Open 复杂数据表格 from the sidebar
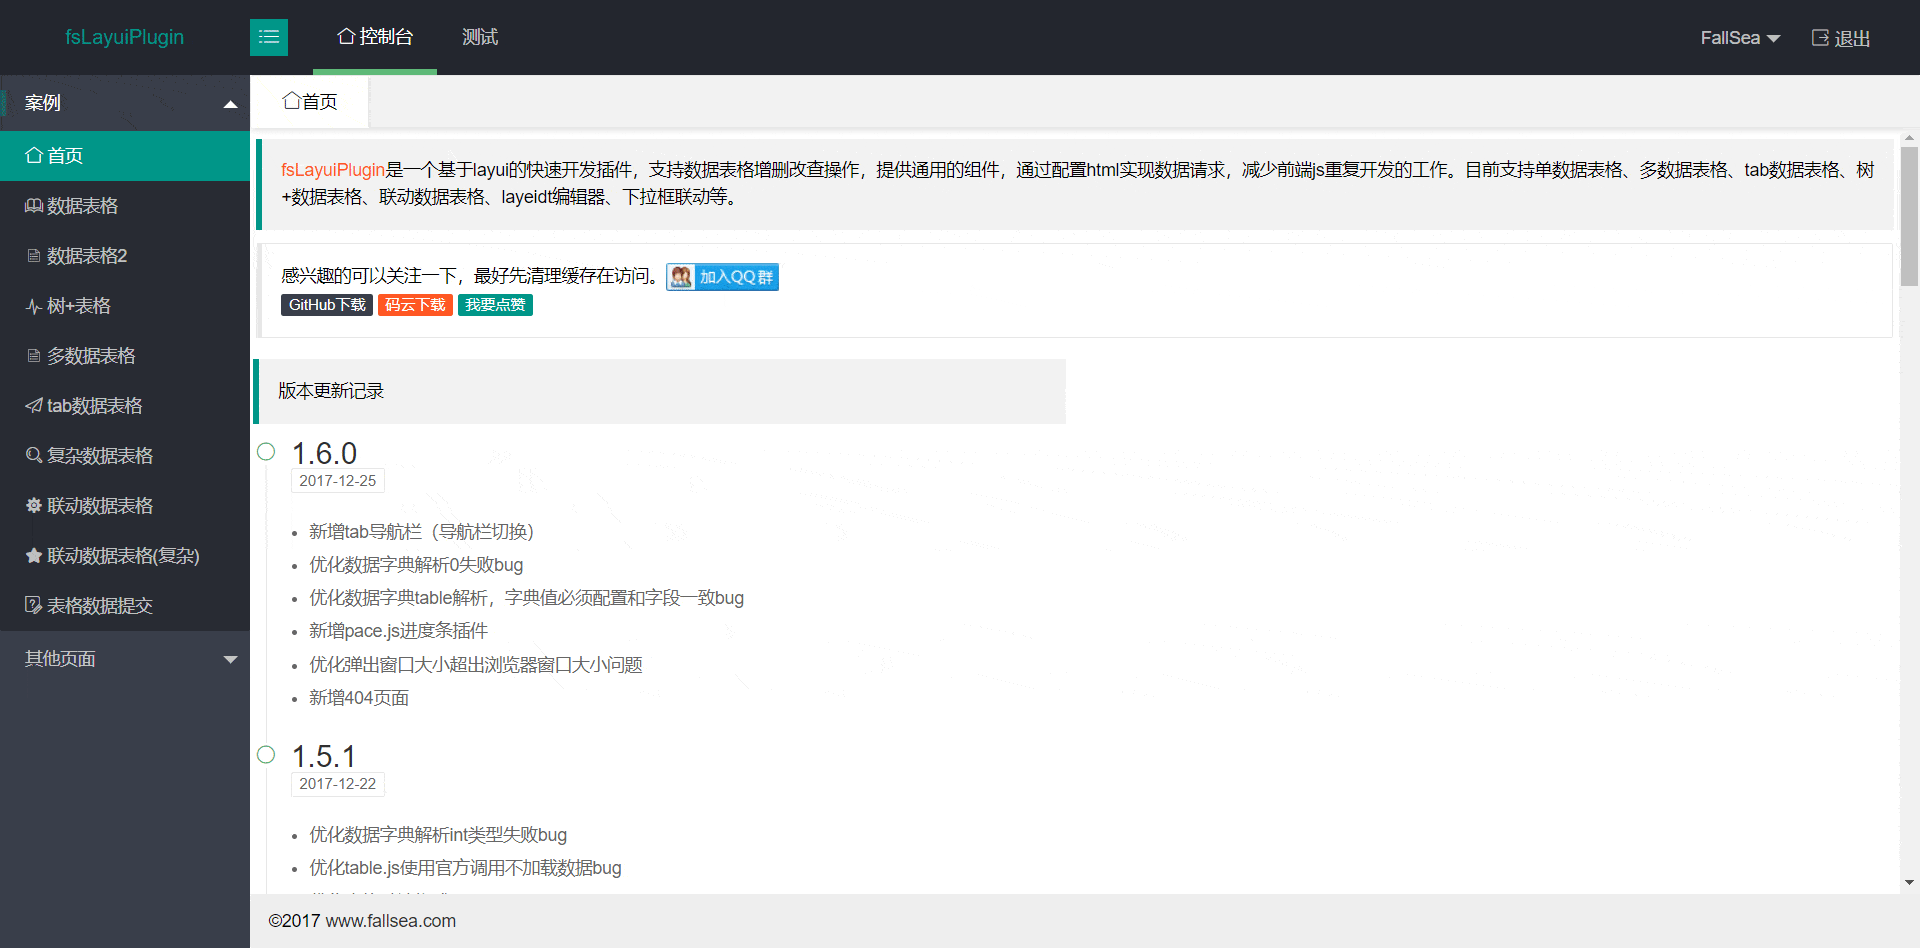Viewport: 1920px width, 948px height. [x=125, y=456]
